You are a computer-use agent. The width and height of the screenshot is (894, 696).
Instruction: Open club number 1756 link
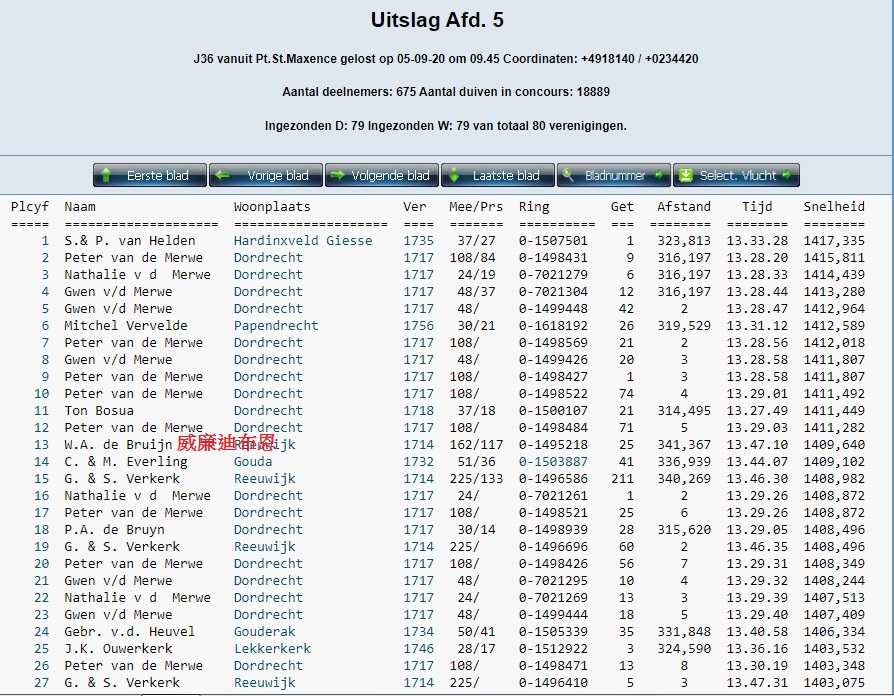418,325
